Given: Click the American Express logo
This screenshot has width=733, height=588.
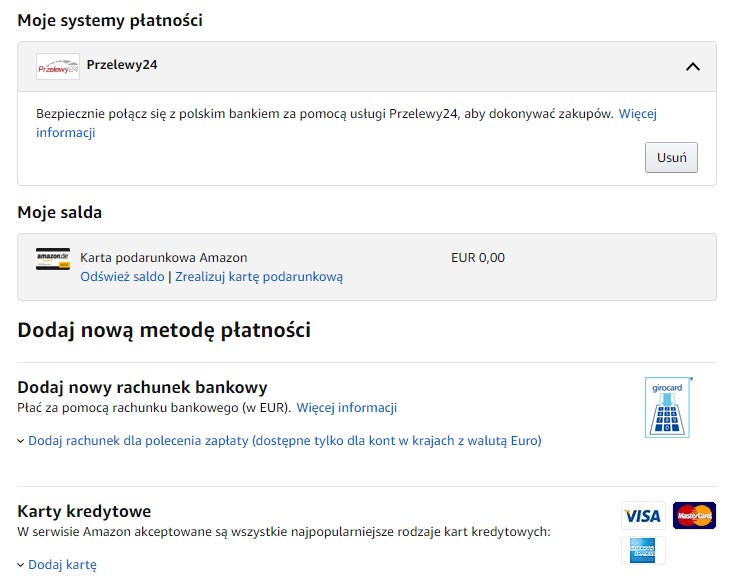Looking at the screenshot, I should (643, 551).
